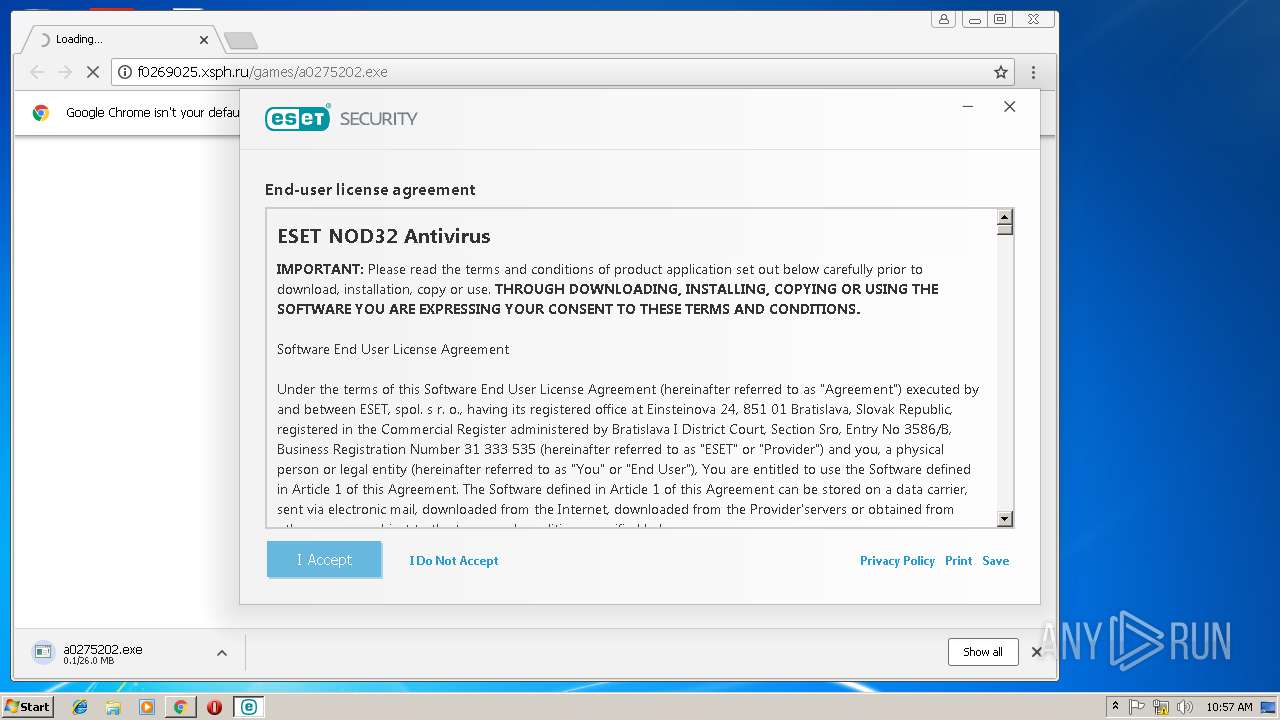Click the site information icon

[x=125, y=72]
